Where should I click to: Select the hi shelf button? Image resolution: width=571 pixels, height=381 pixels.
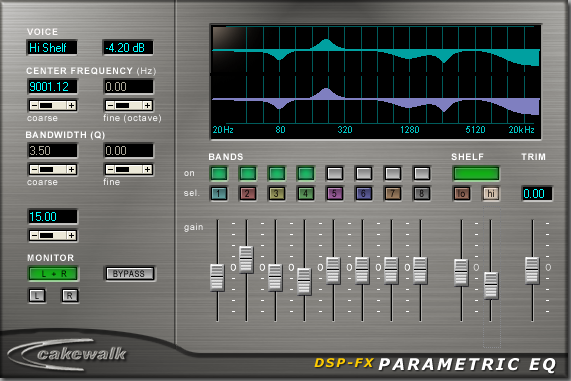click(x=491, y=193)
